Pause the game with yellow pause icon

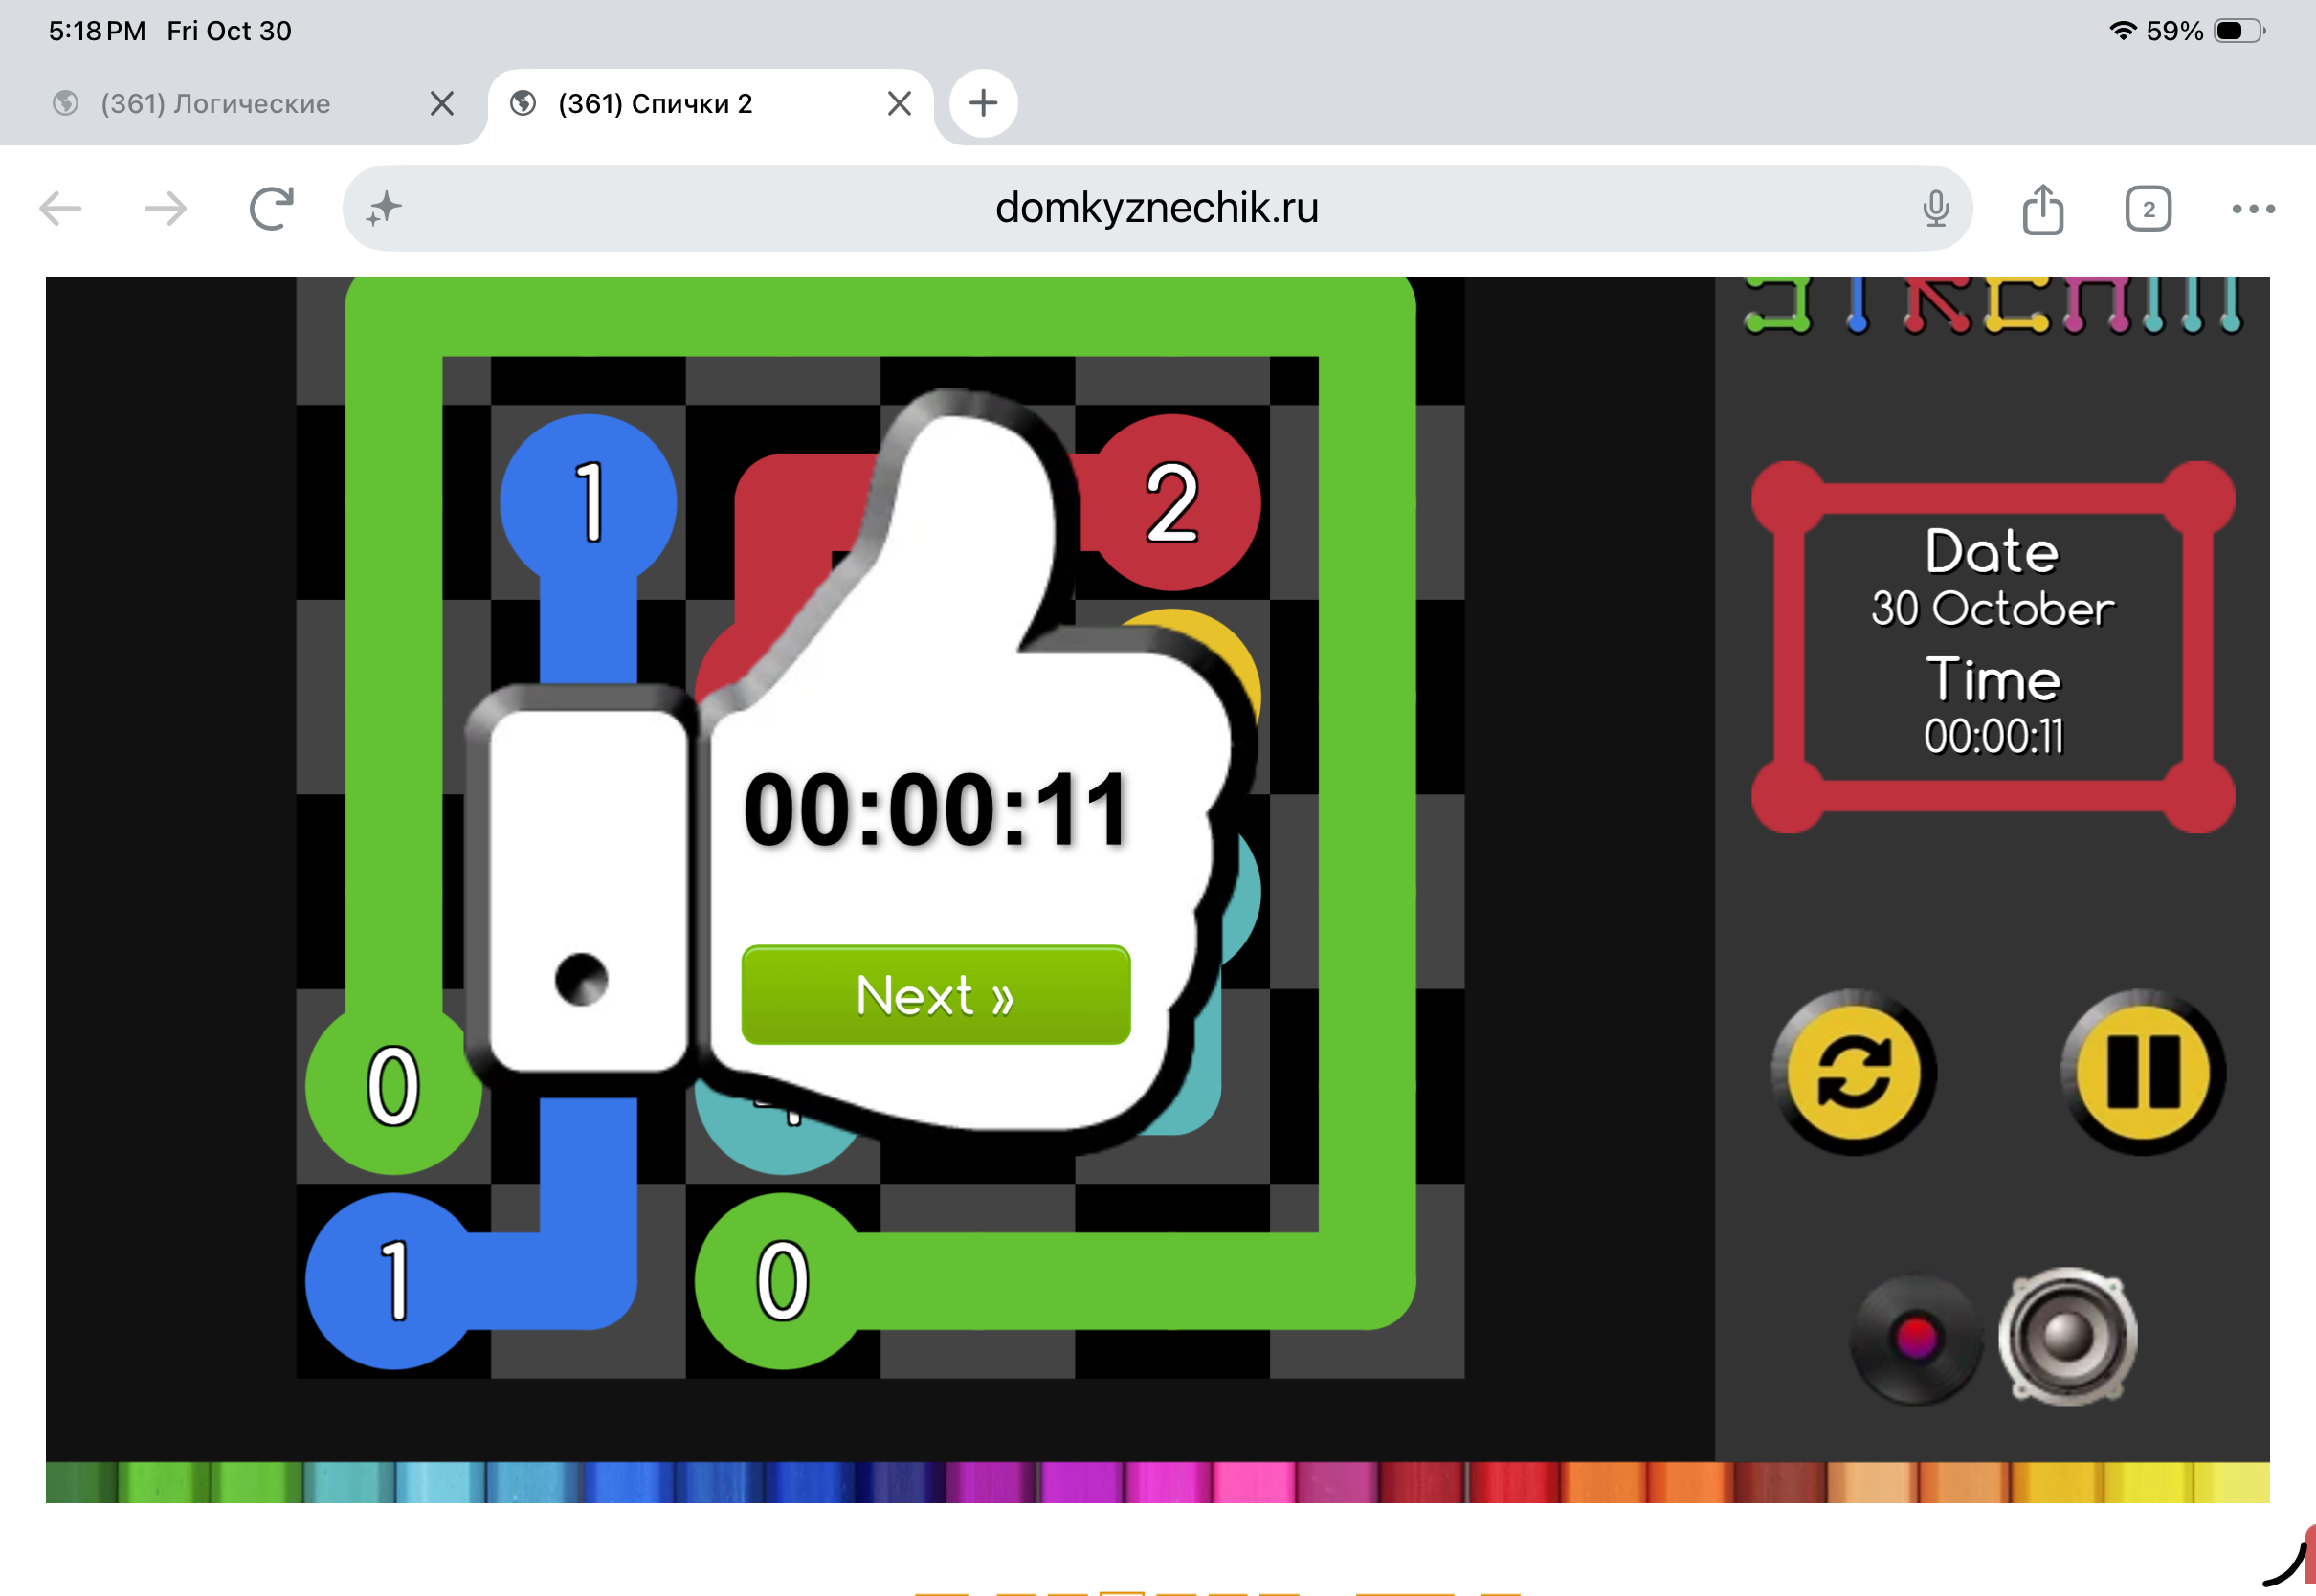click(2142, 1072)
